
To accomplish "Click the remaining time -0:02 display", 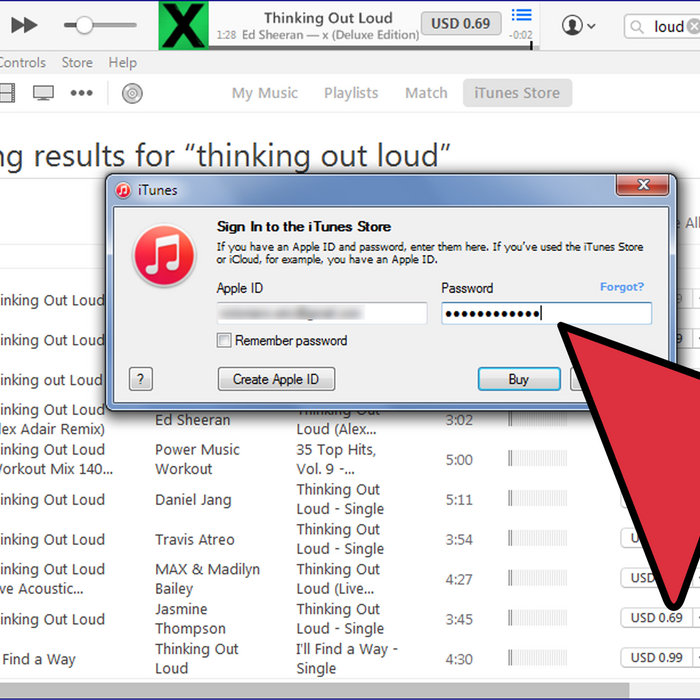I will [x=521, y=35].
